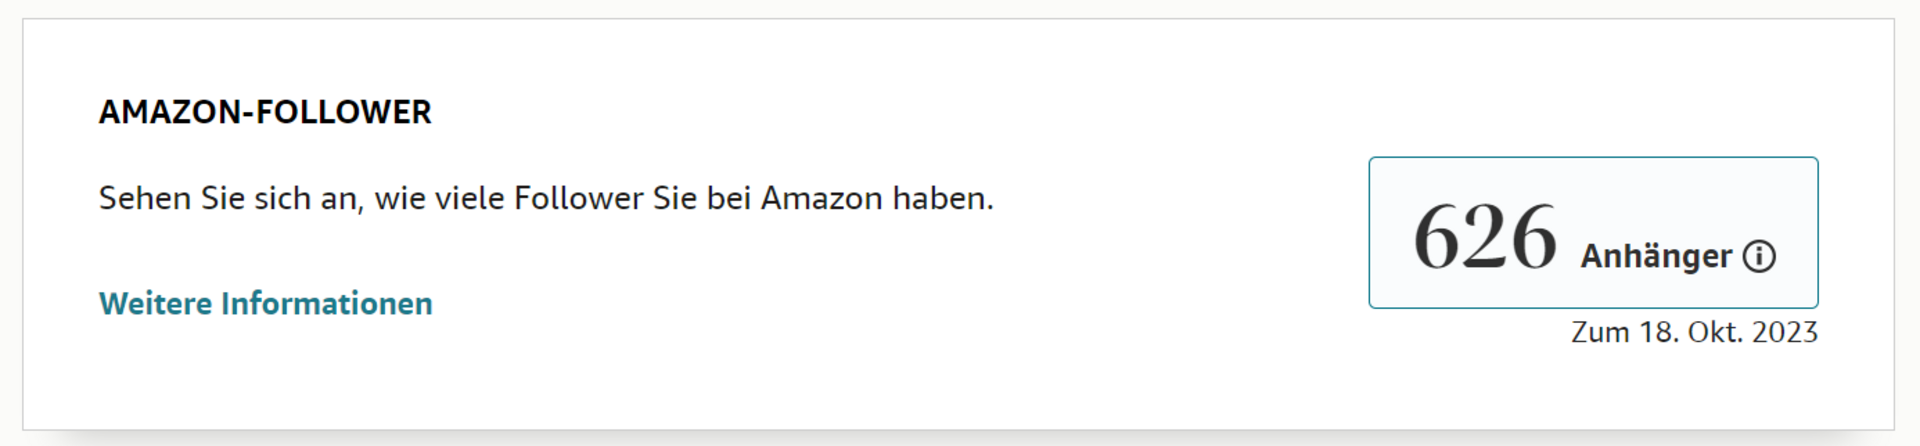Click the word Informationen in the teal link

pyautogui.click(x=327, y=303)
